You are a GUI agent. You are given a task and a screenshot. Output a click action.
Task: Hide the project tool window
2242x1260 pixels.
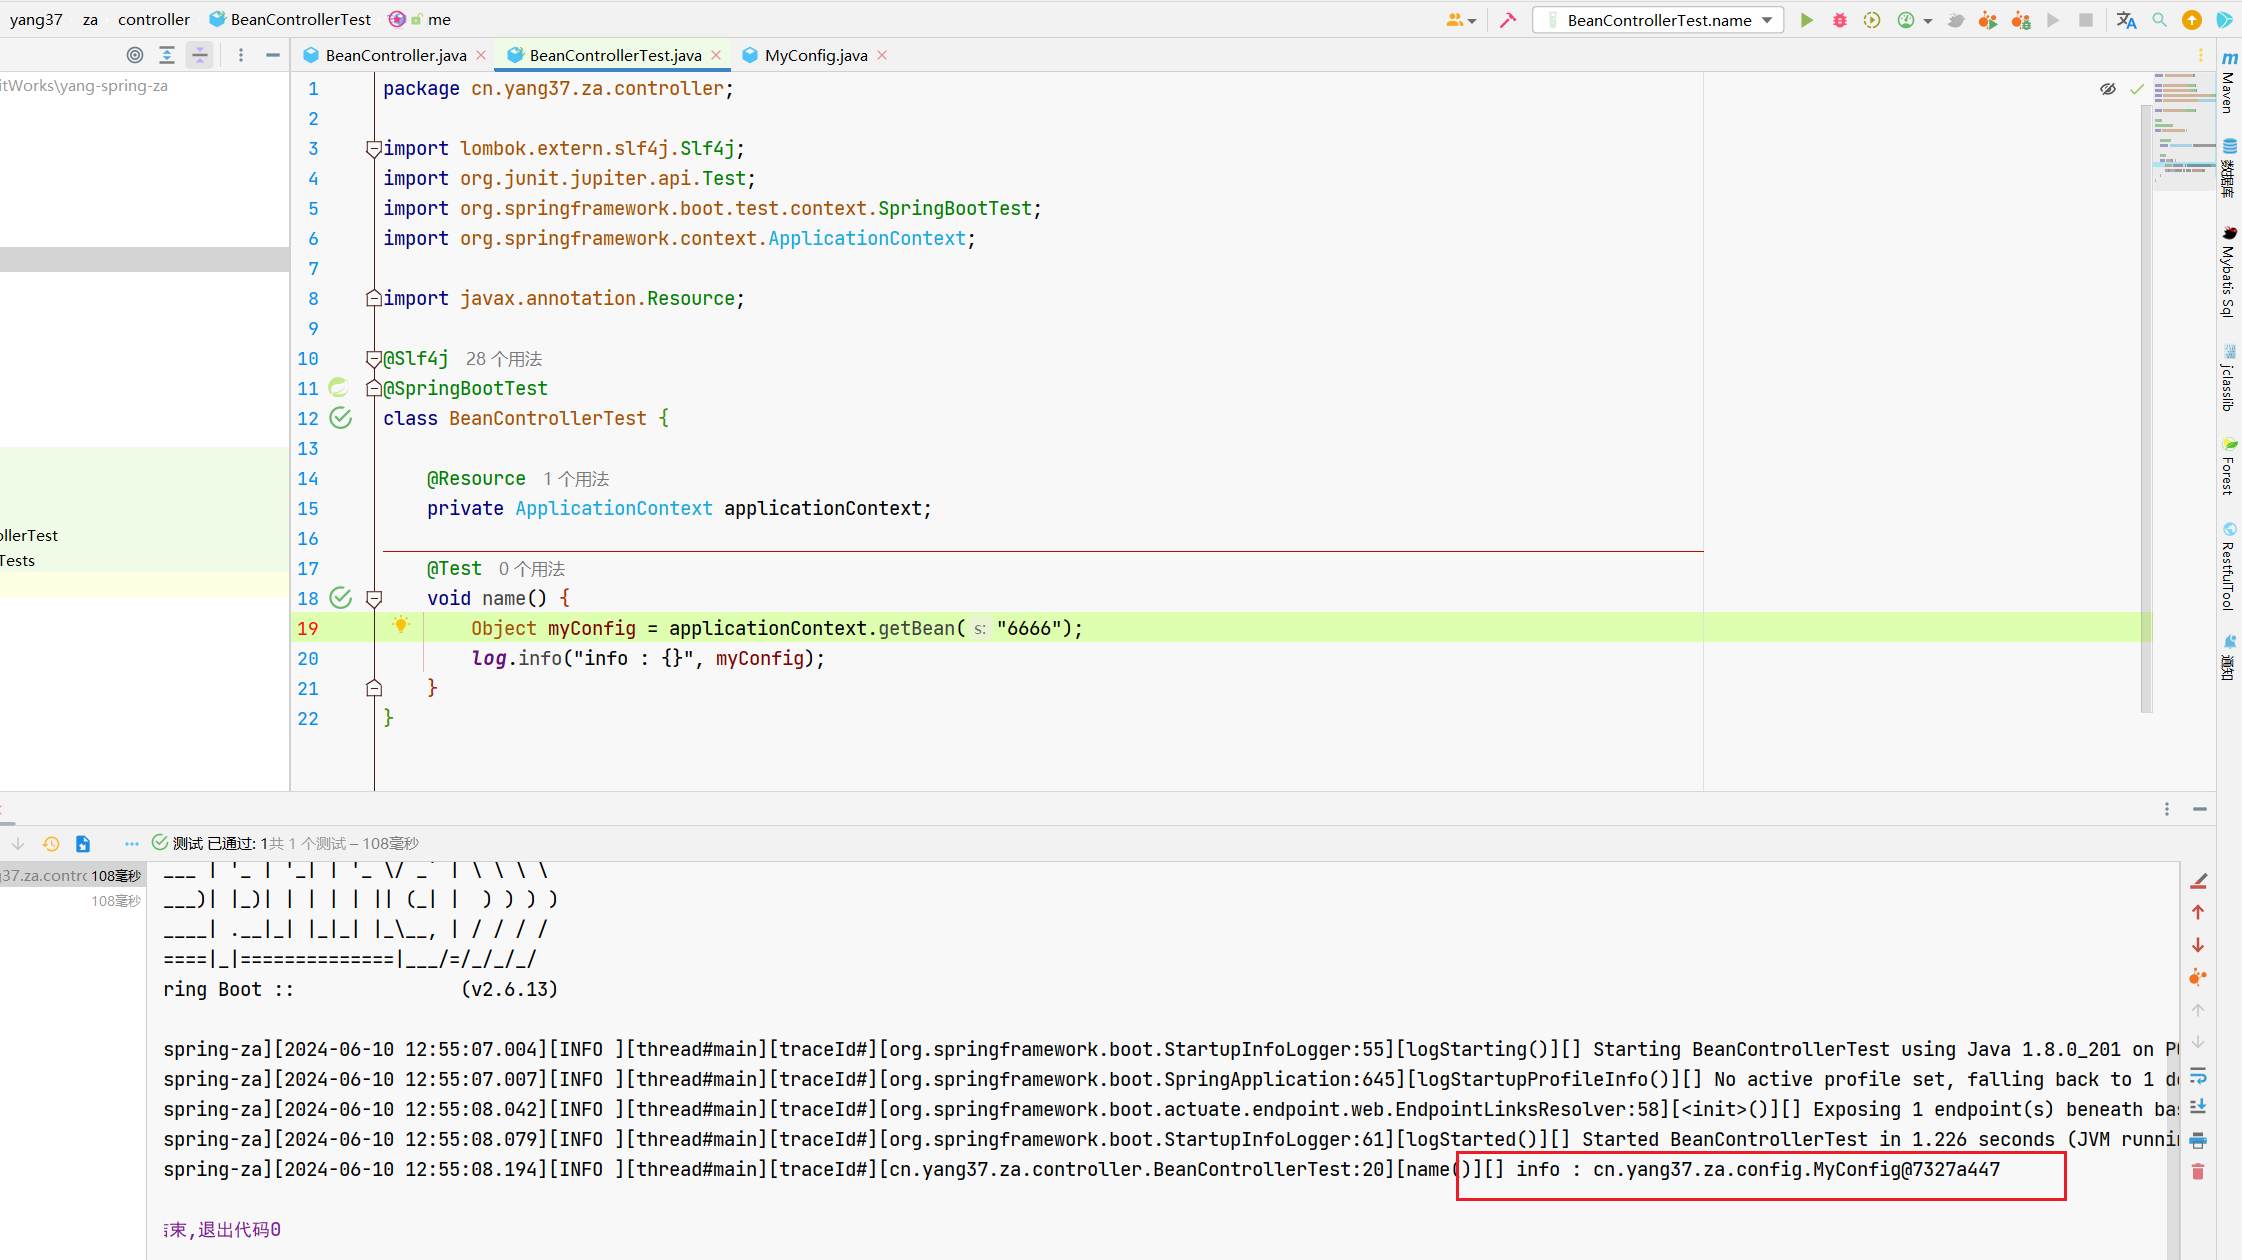tap(272, 55)
